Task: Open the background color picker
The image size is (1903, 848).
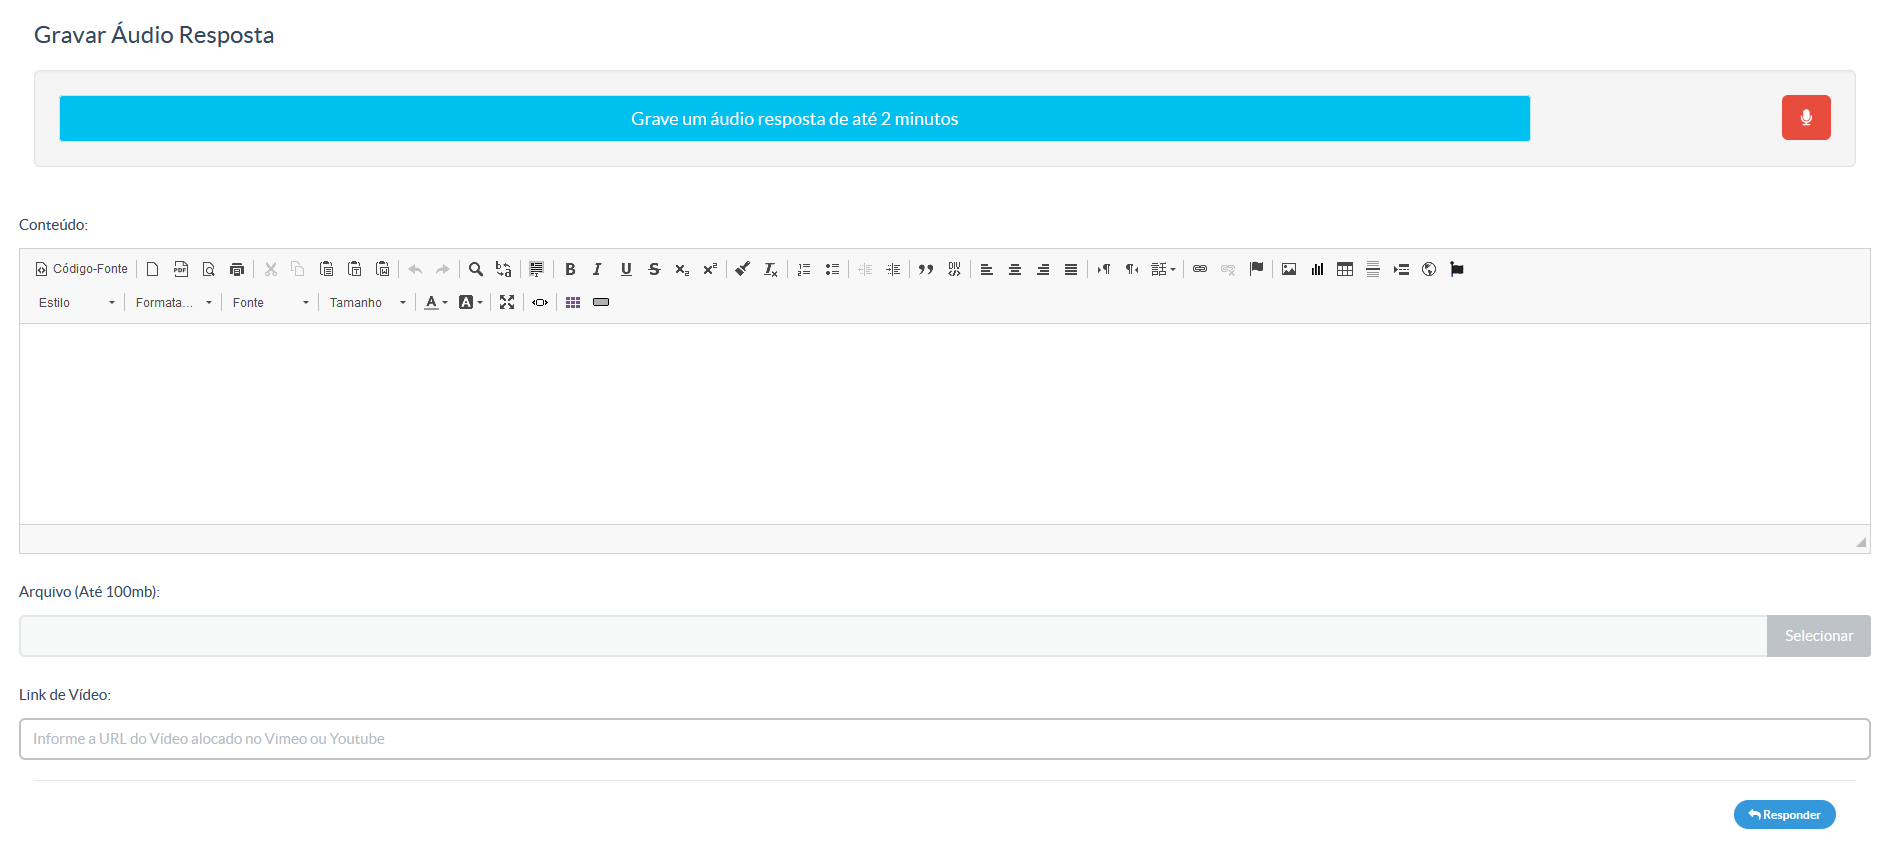Action: pyautogui.click(x=470, y=303)
